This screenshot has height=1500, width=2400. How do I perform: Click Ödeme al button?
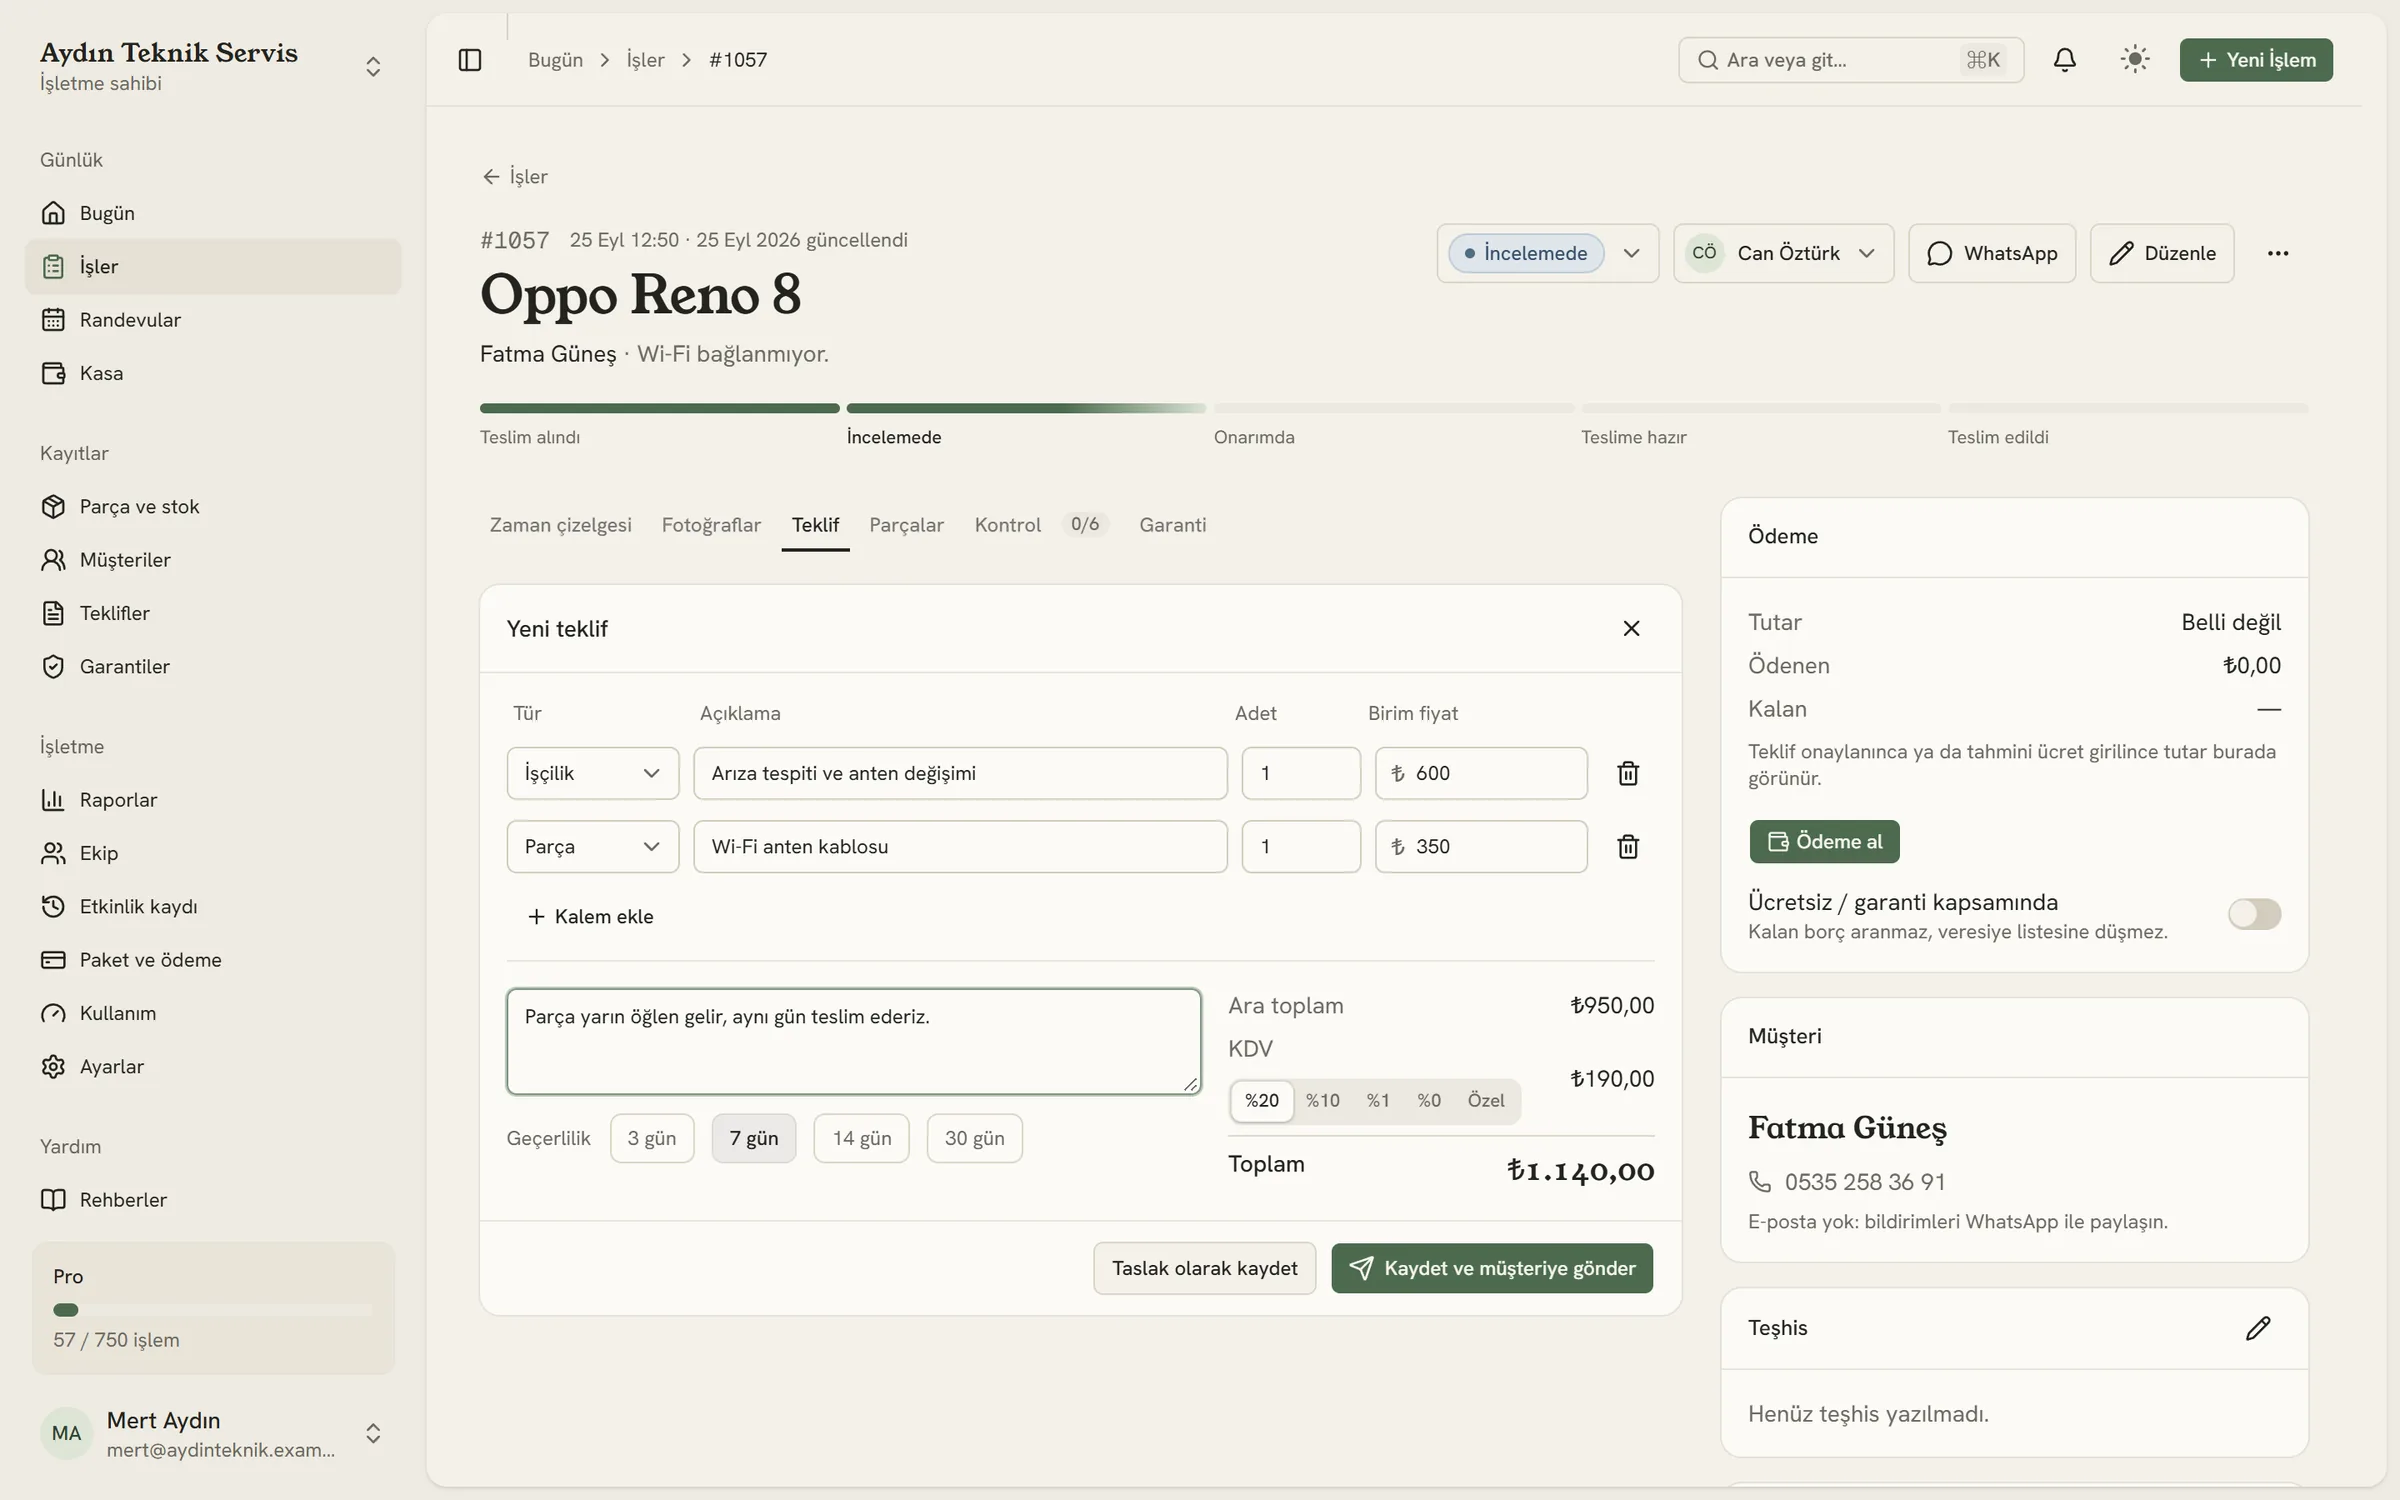1824,842
